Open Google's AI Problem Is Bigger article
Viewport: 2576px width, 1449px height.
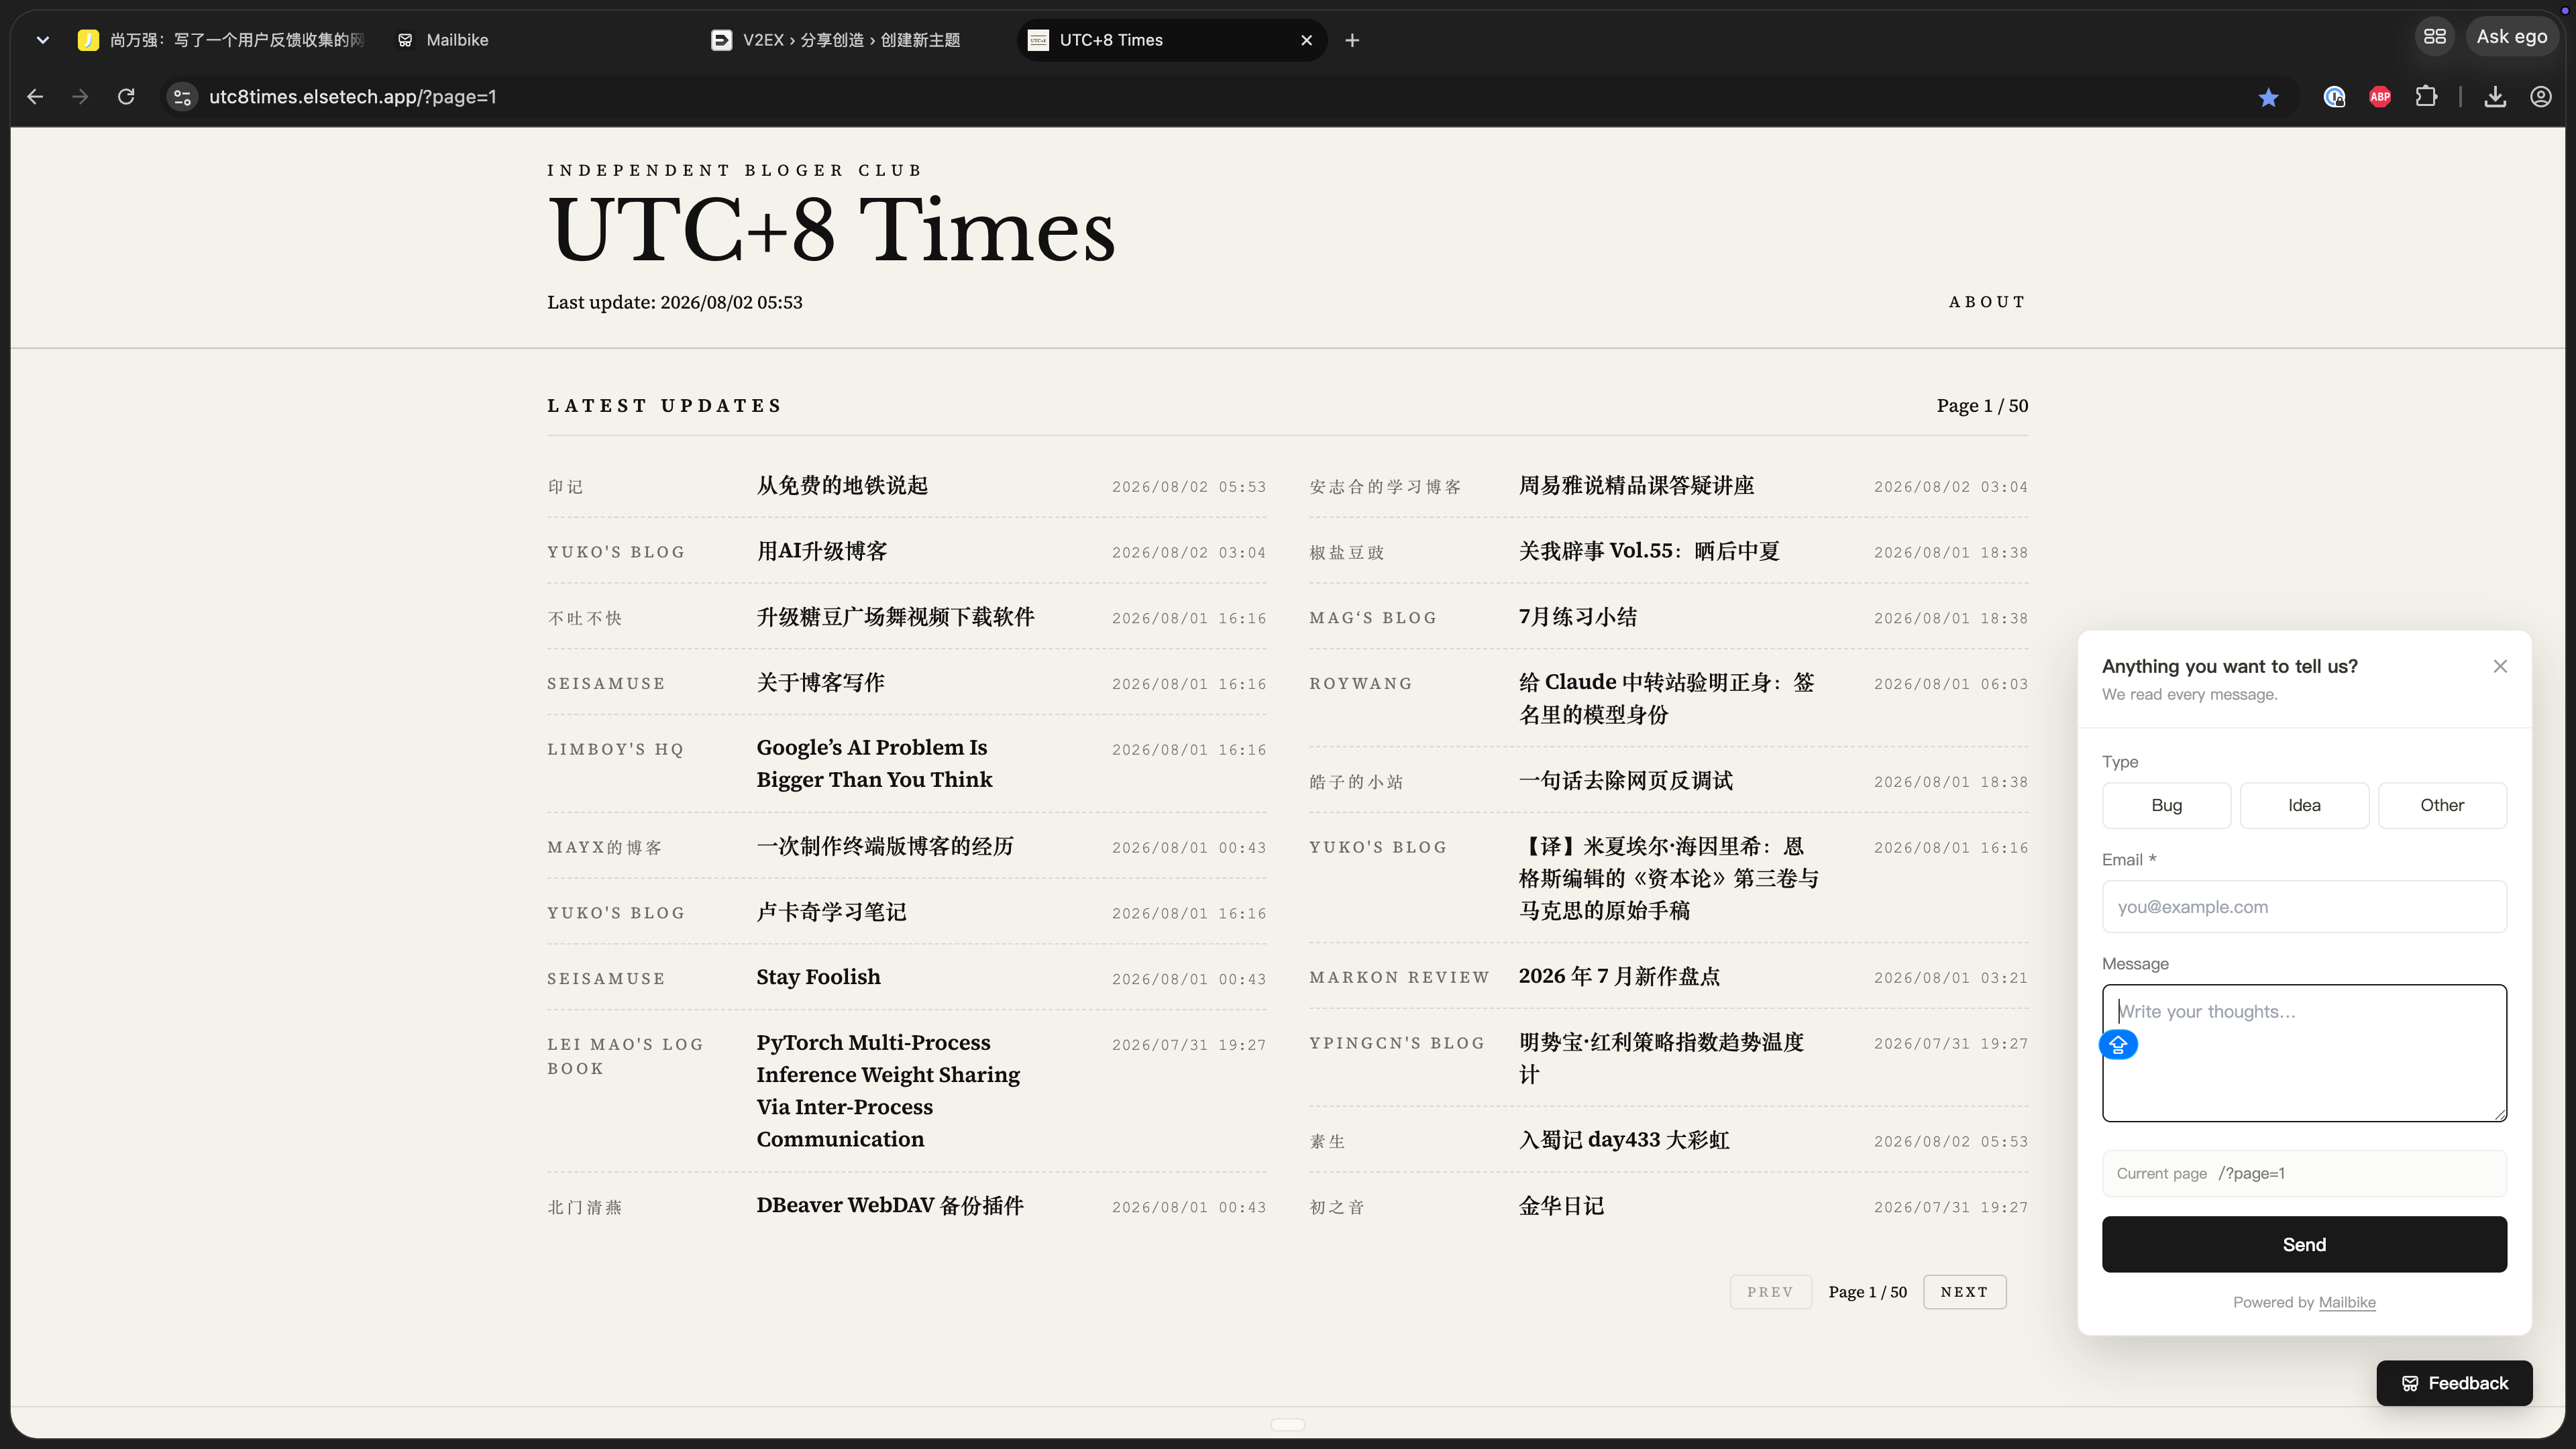click(x=874, y=764)
